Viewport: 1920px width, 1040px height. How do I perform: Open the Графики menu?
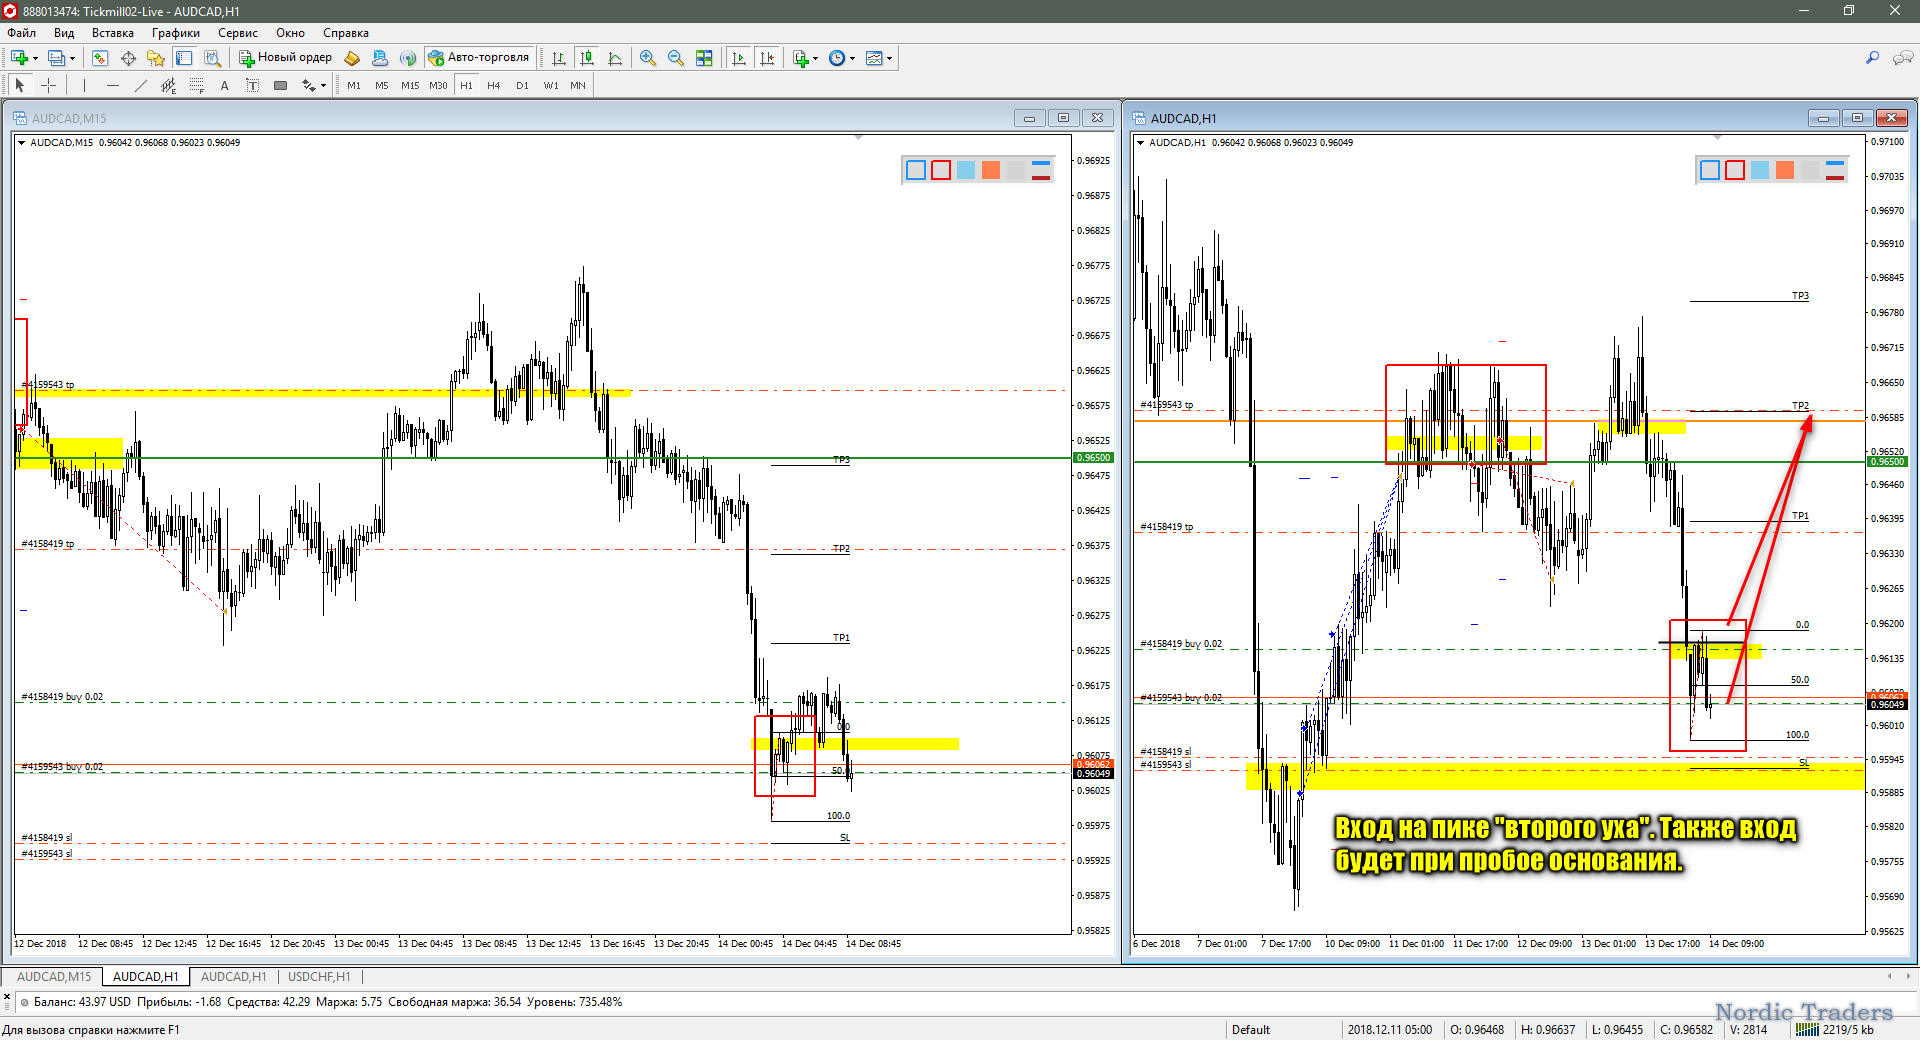click(176, 33)
